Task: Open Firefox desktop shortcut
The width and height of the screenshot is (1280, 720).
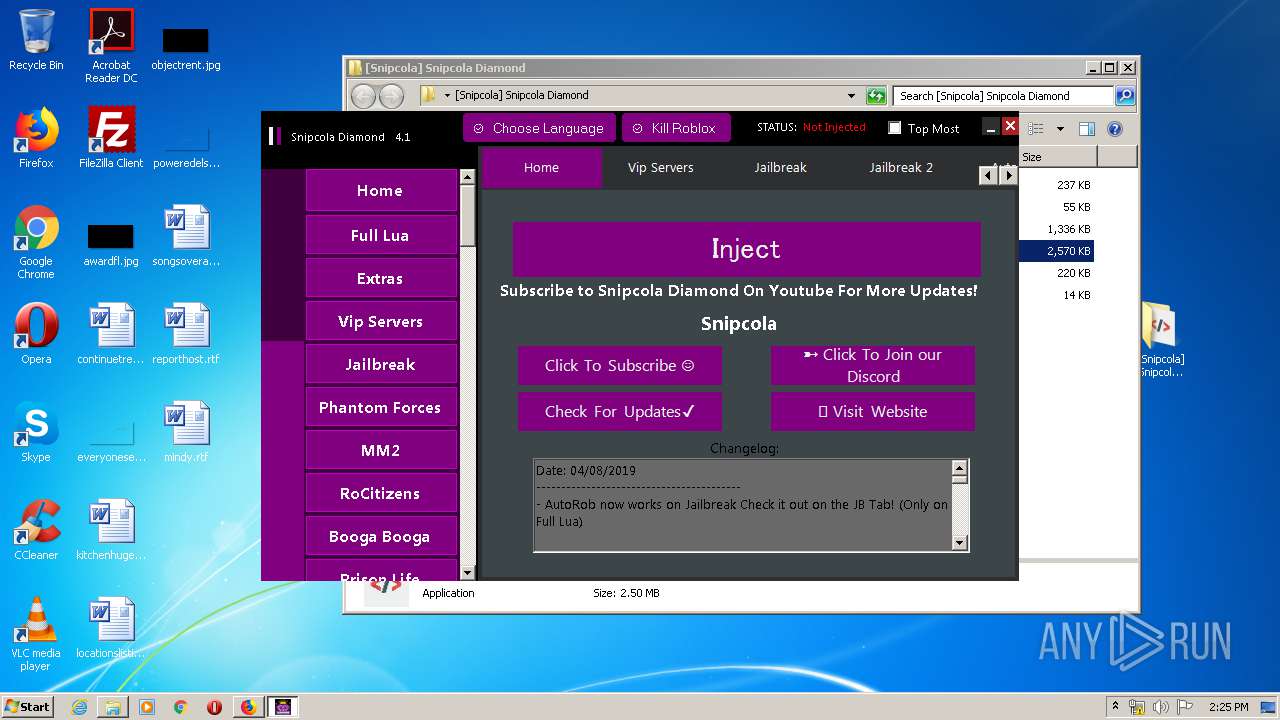Action: pos(36,138)
